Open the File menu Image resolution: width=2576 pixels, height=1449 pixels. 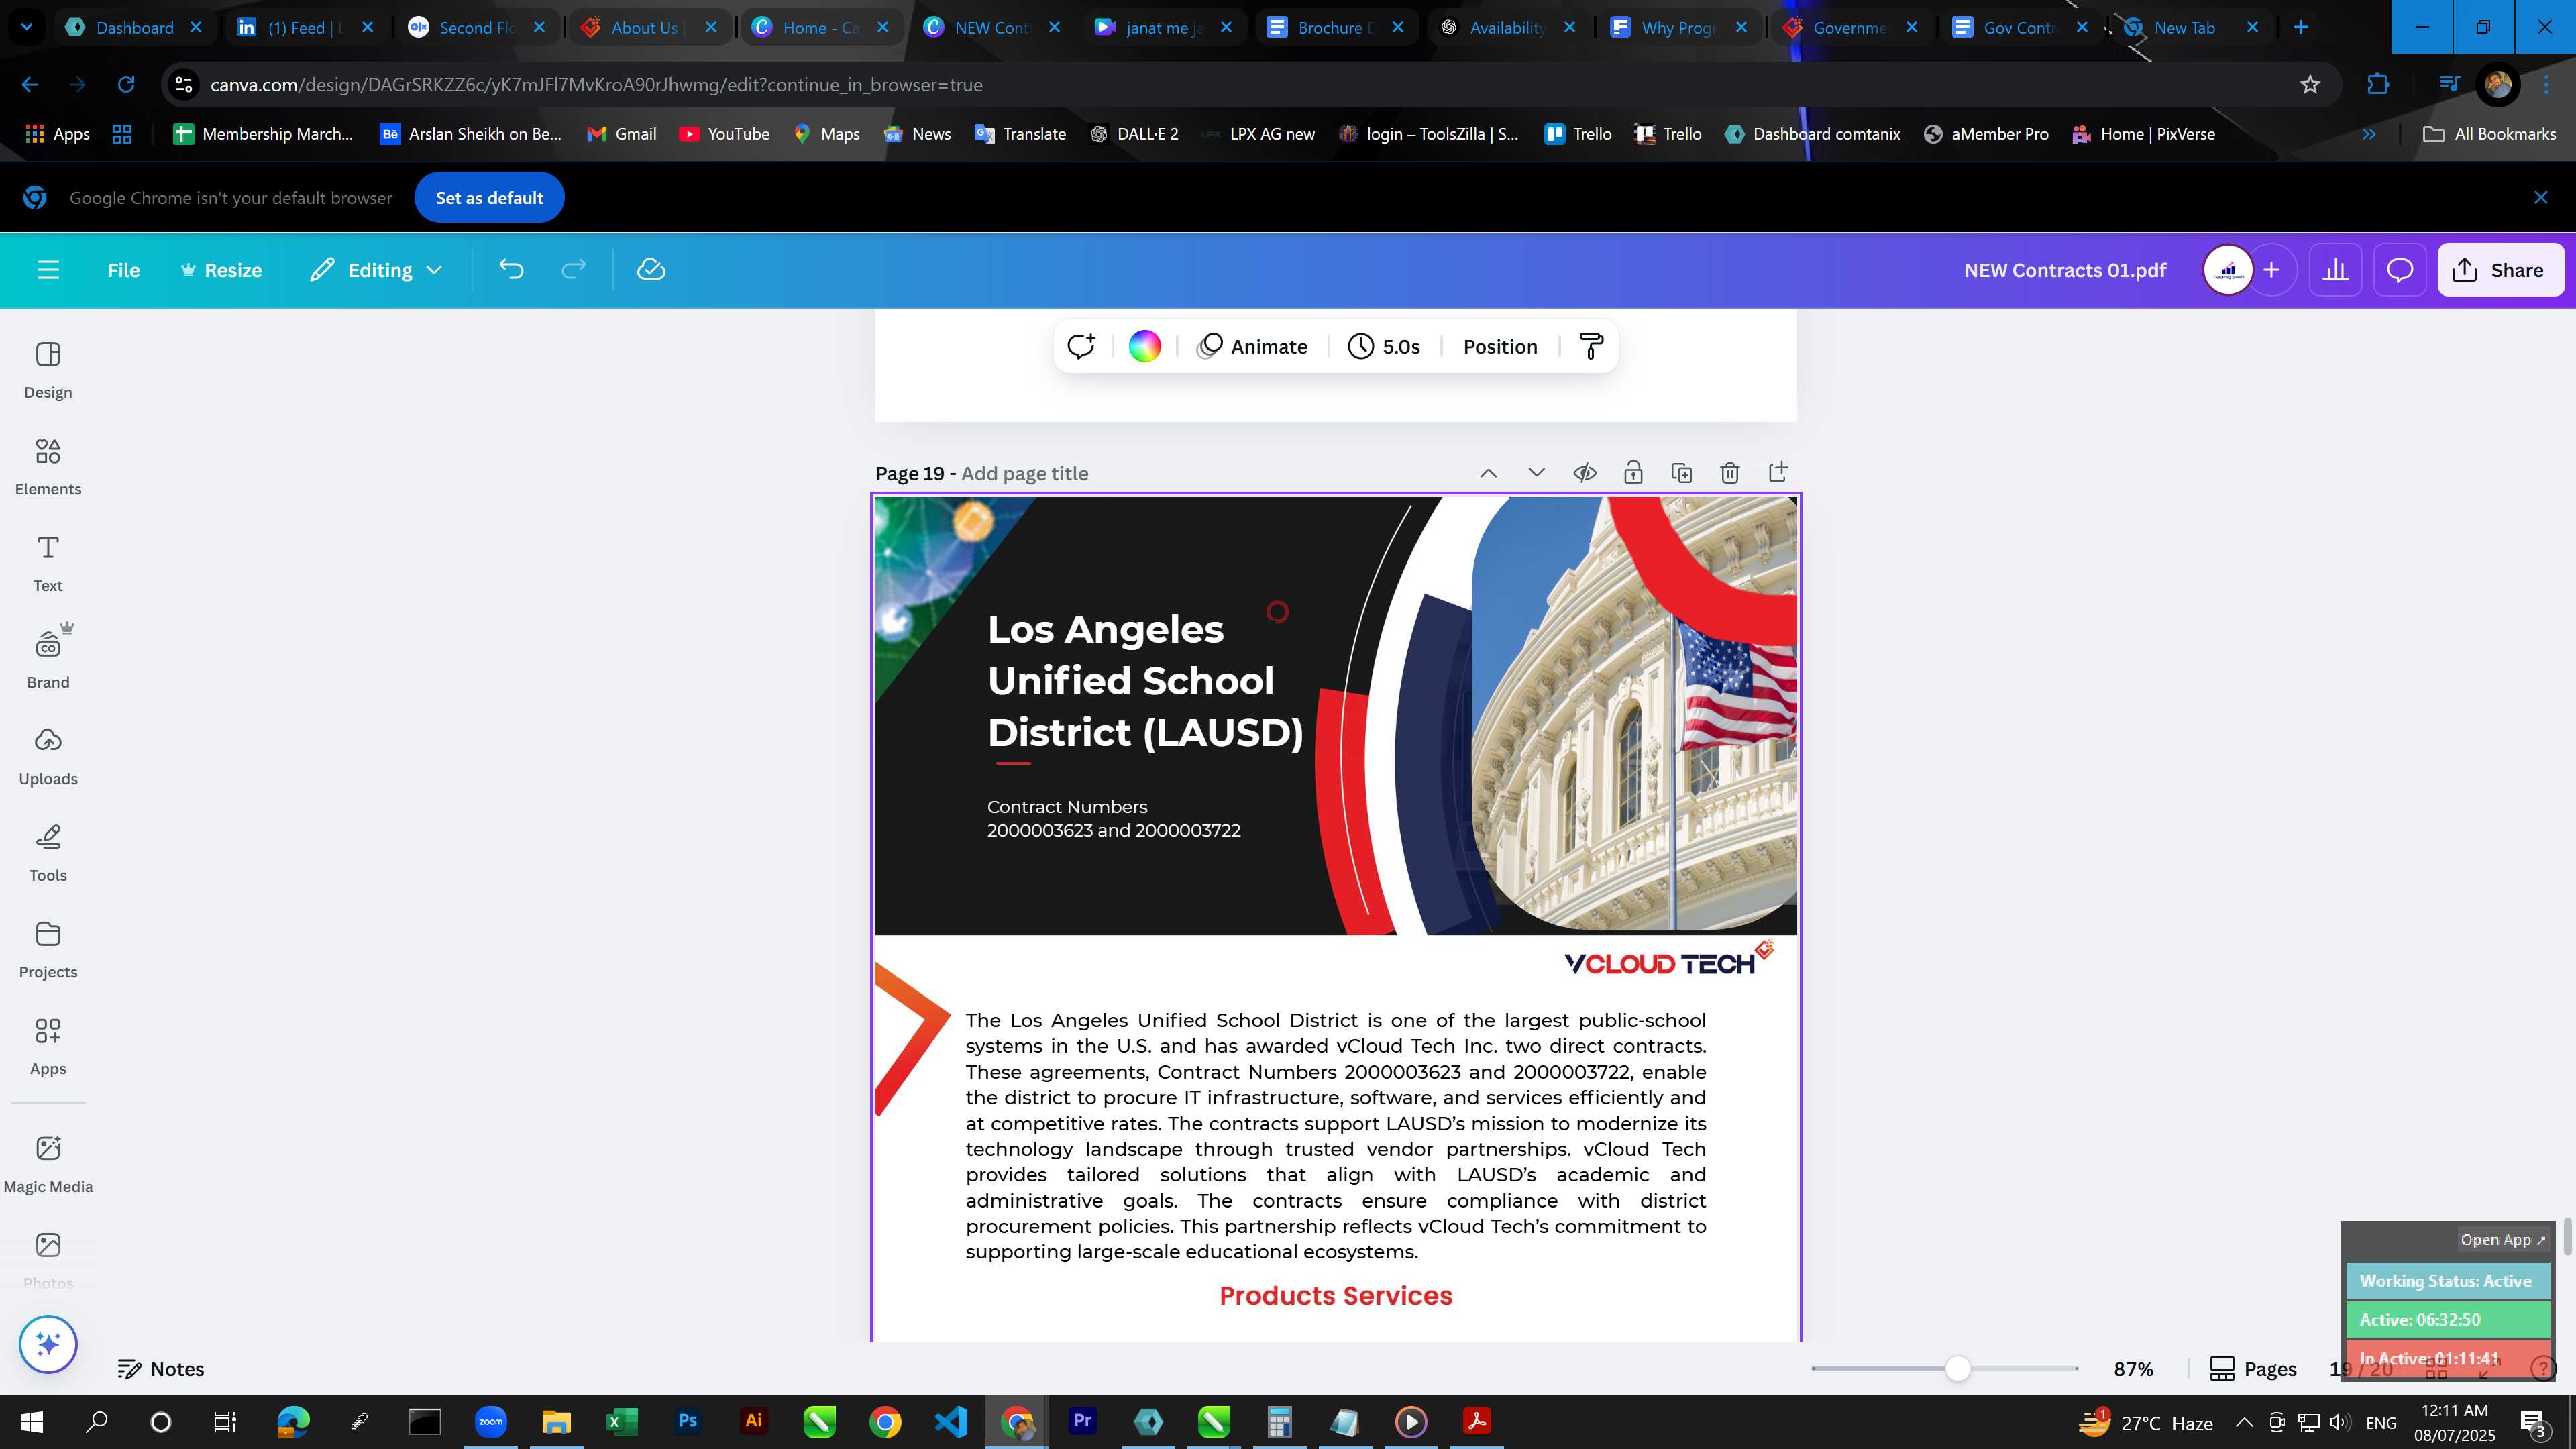[123, 270]
